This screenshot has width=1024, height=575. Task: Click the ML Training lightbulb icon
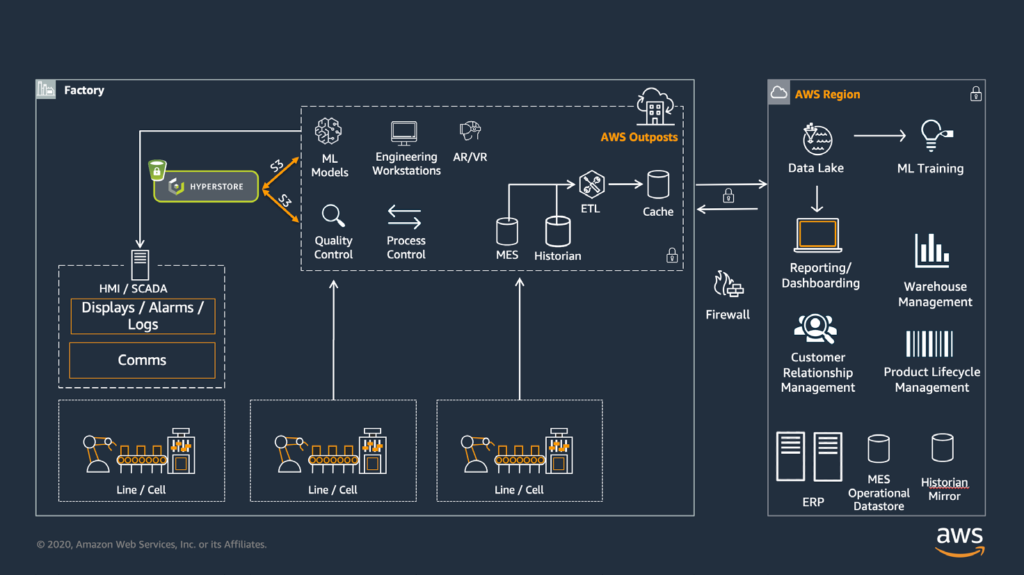point(936,136)
